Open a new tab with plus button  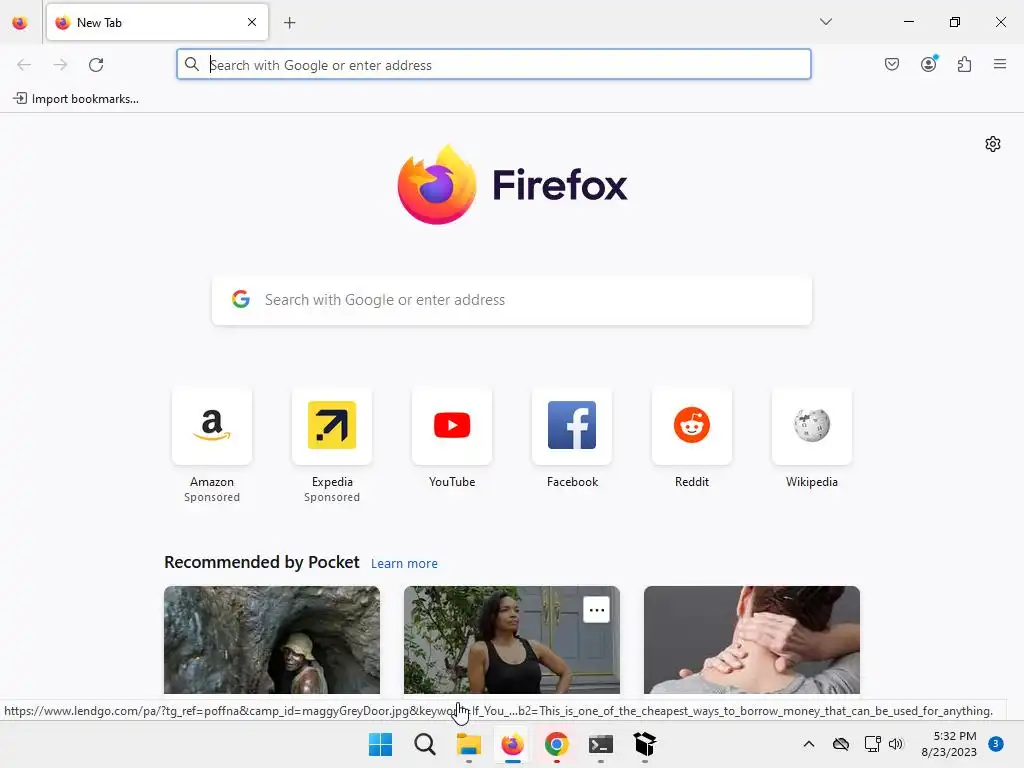(290, 23)
